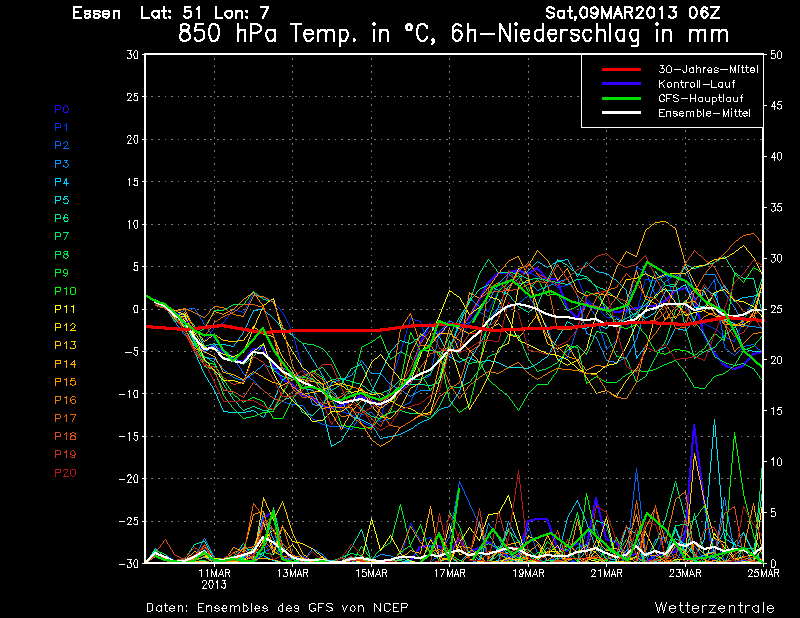800x618 pixels.
Task: Click the 19MAR date axis label
Action: 528,573
